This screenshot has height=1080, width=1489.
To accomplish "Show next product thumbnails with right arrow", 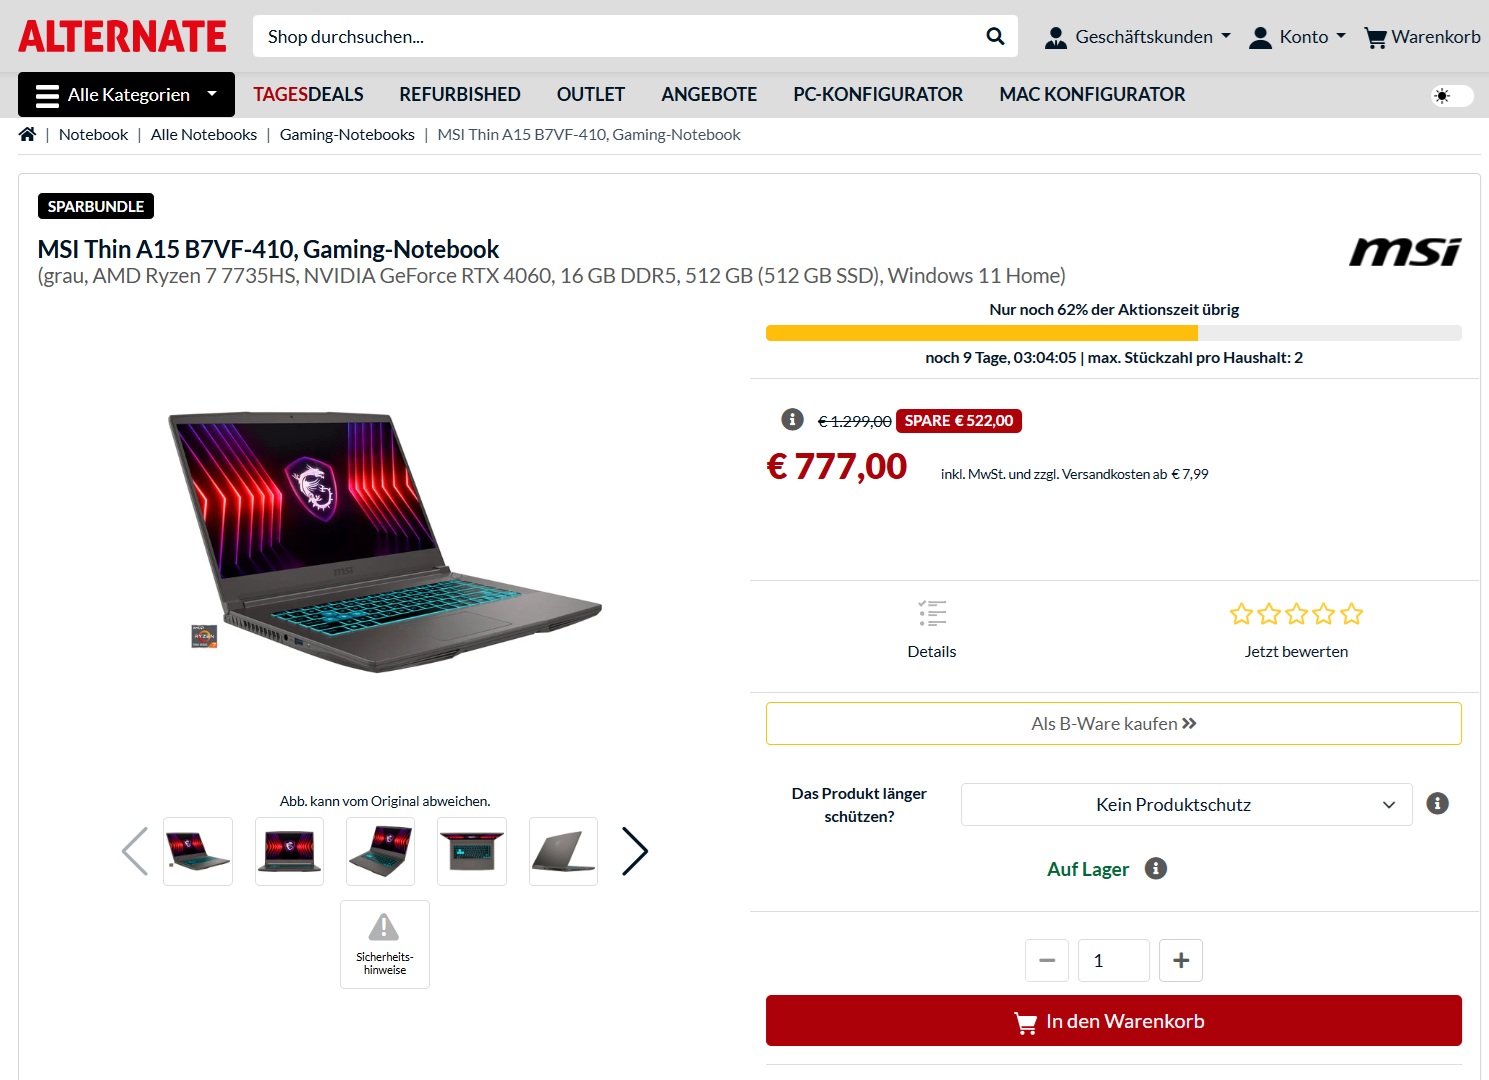I will [x=635, y=851].
